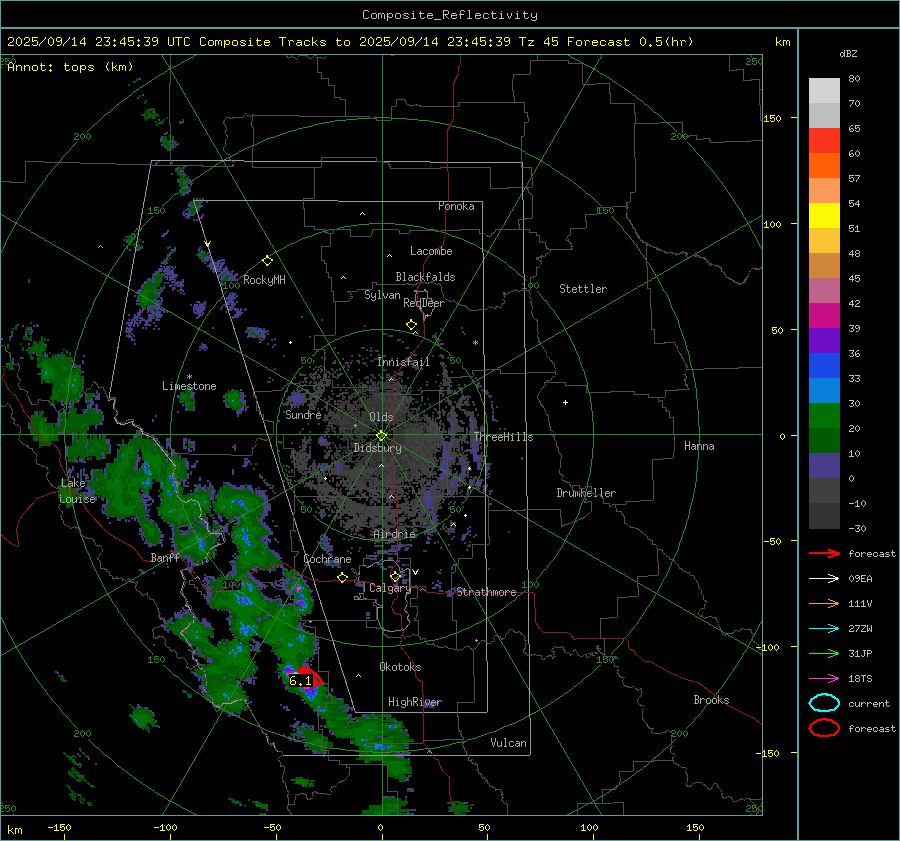Click the Blackfalds label
The image size is (900, 841).
425,277
